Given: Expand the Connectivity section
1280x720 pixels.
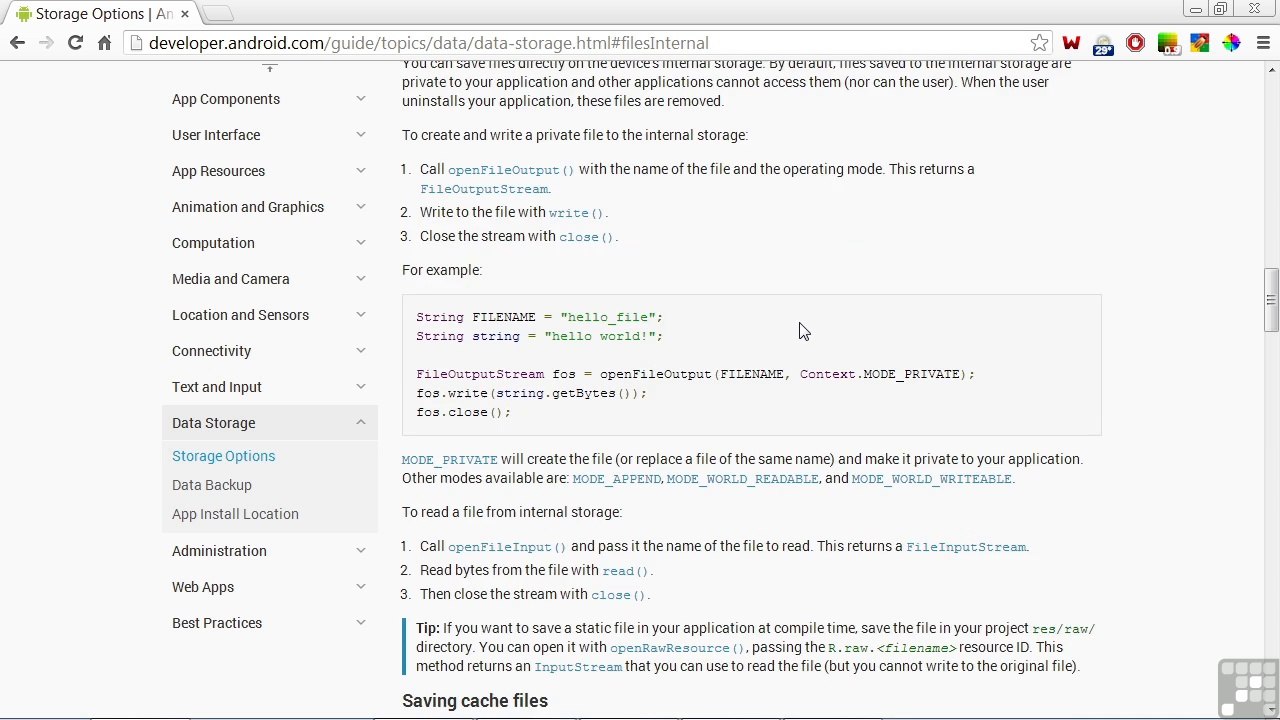Looking at the screenshot, I should coord(361,351).
